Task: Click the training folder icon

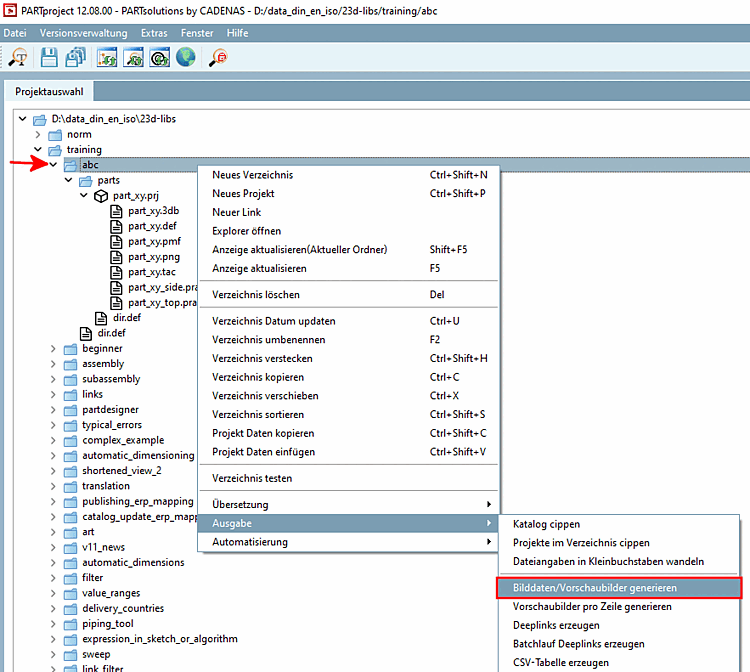Action: point(55,150)
